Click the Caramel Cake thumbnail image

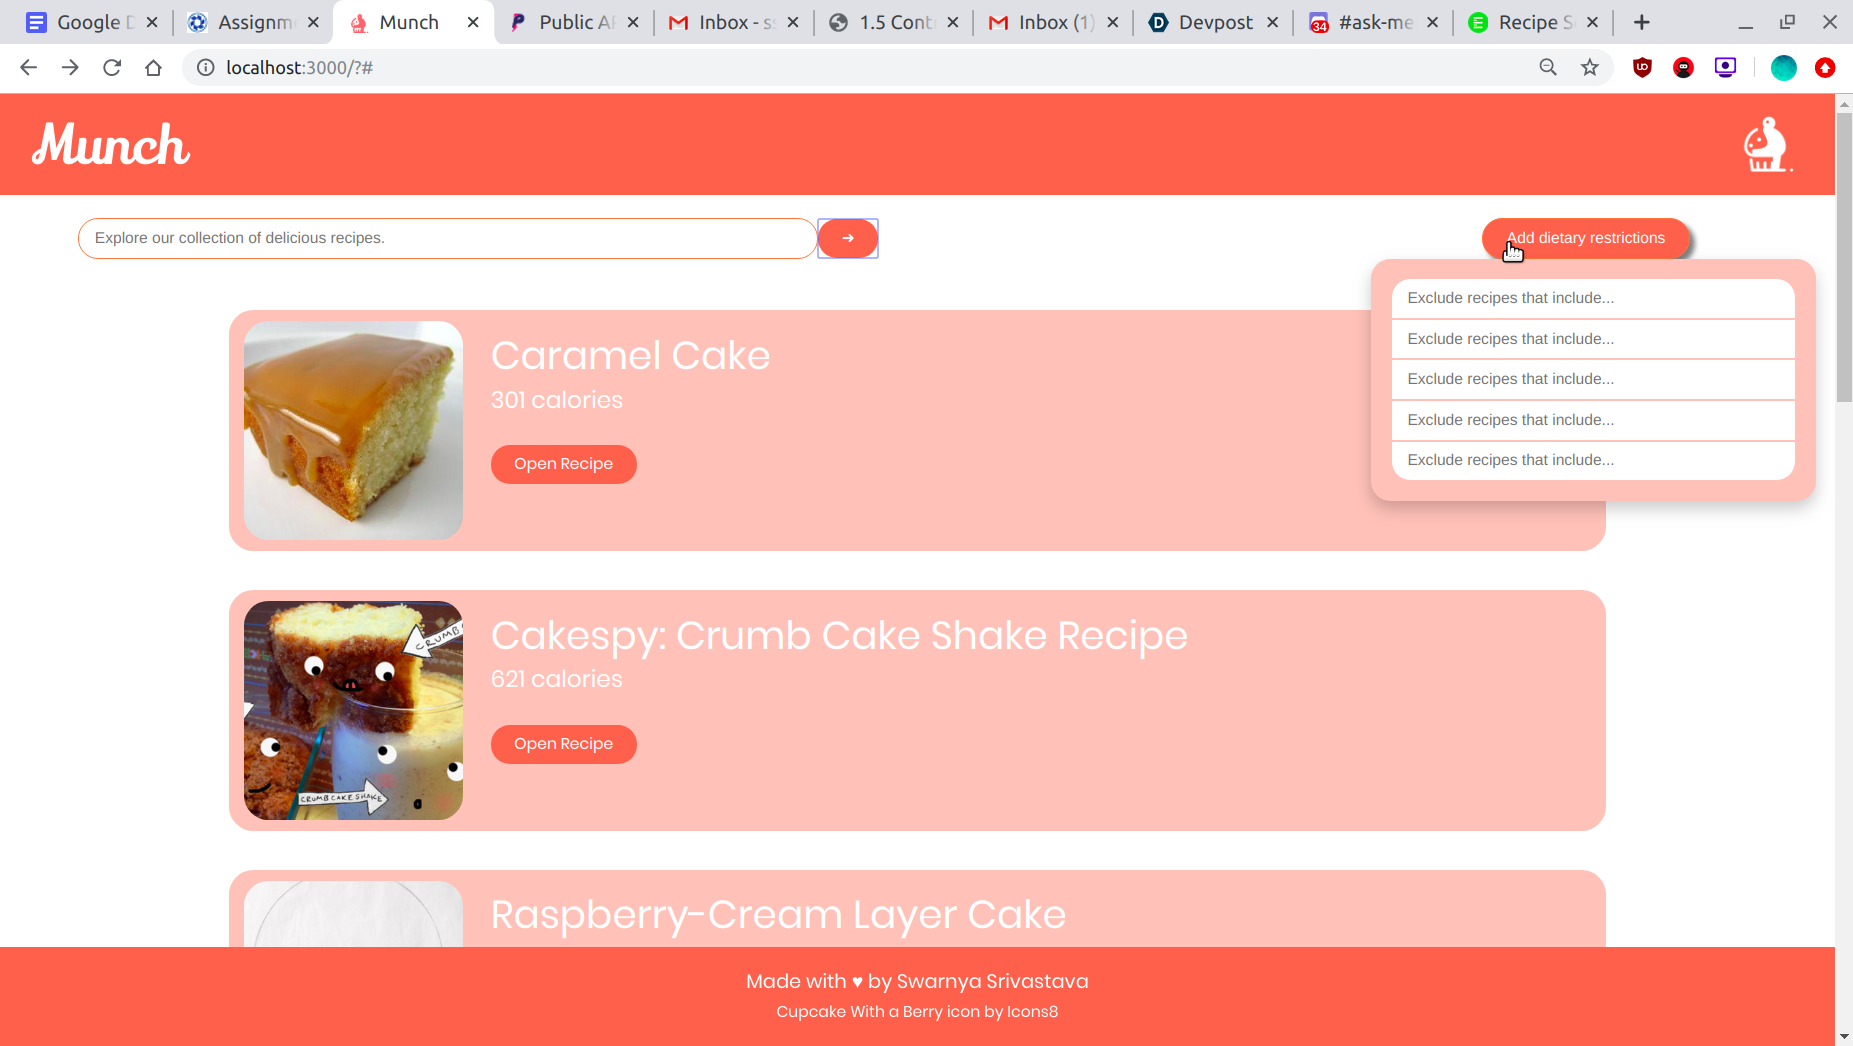[x=353, y=430]
